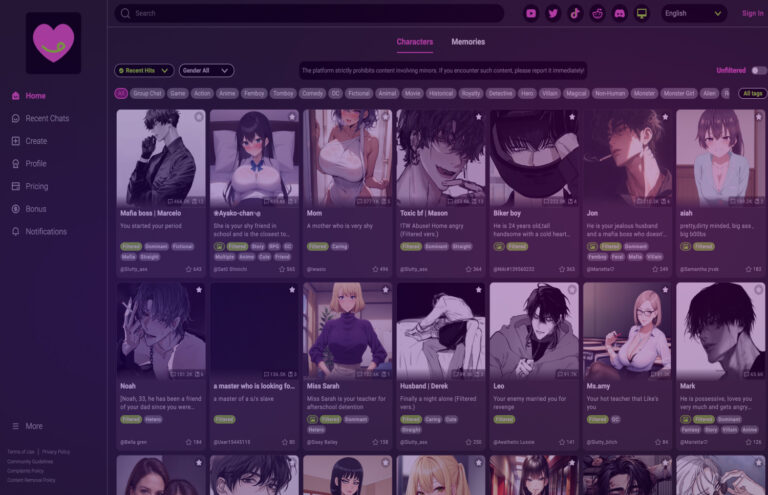Filter by Group Chat tag
This screenshot has height=495, width=768.
coord(147,93)
